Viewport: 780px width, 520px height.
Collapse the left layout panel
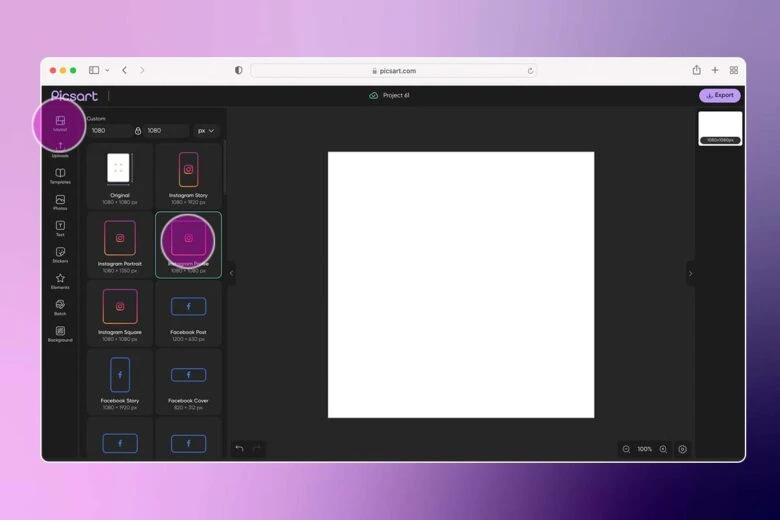click(232, 273)
